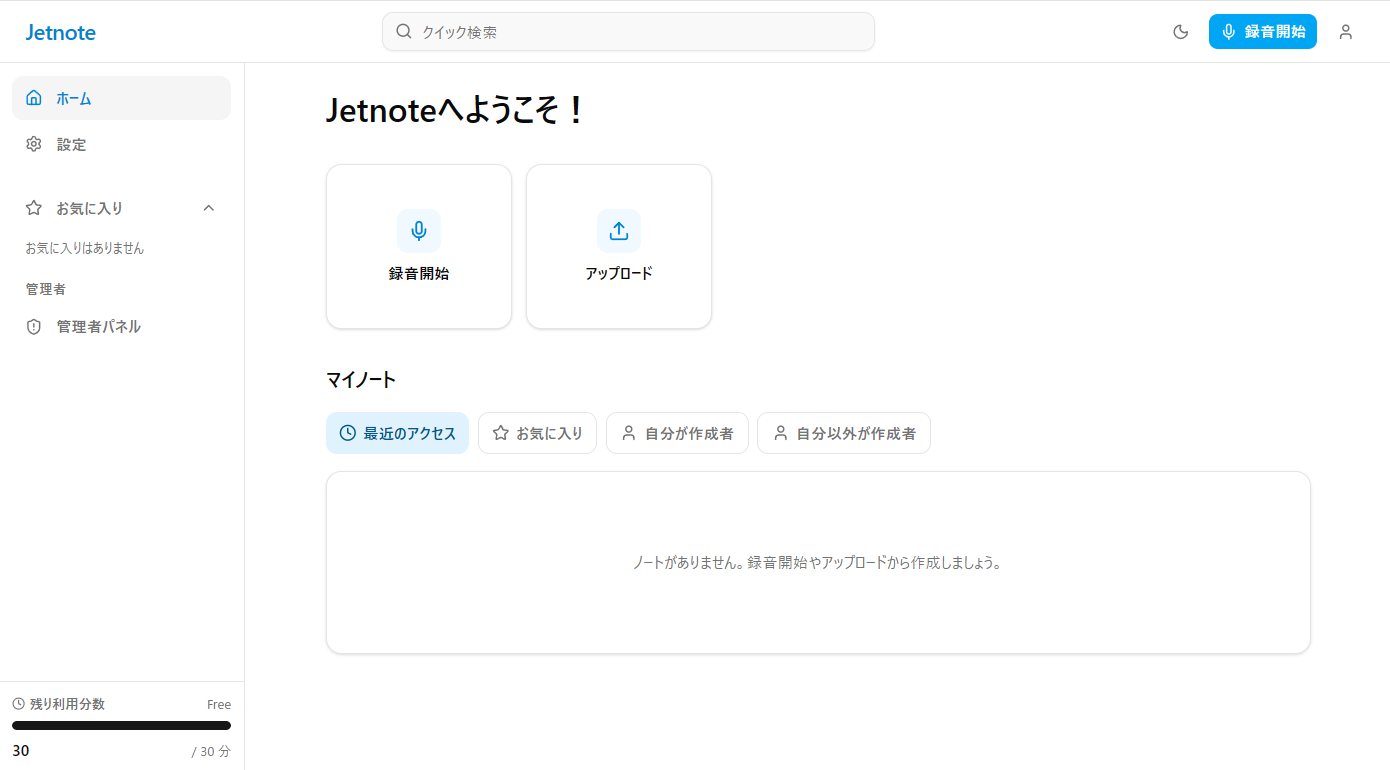The image size is (1390, 770).
Task: Switch to the 最近のアクセス tab
Action: click(x=397, y=432)
